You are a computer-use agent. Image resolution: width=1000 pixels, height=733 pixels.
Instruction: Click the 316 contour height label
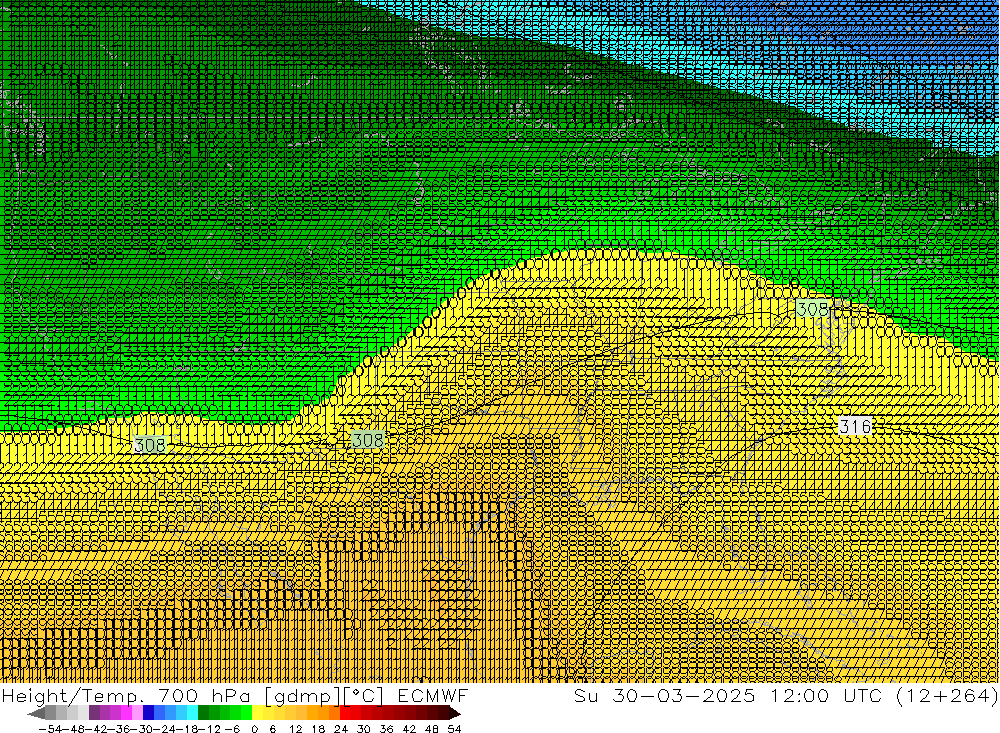(855, 426)
